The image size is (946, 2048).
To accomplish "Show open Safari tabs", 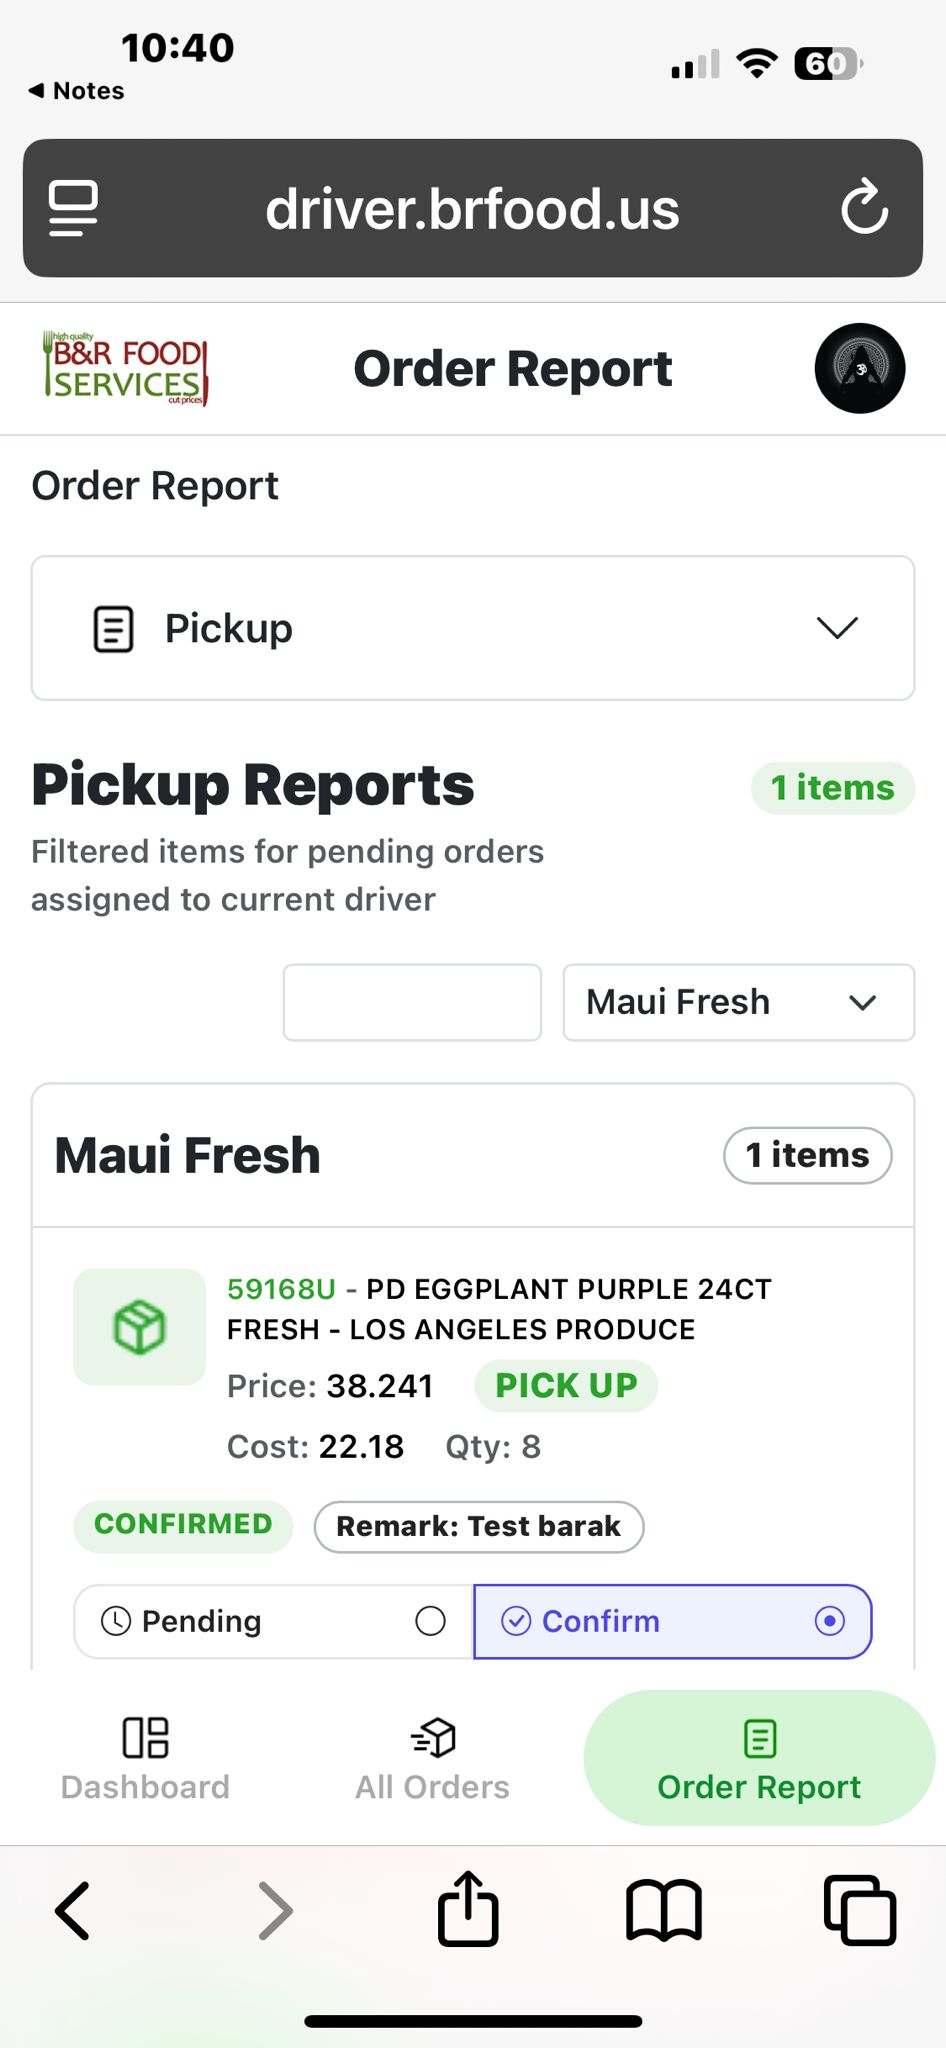I will pos(859,1909).
